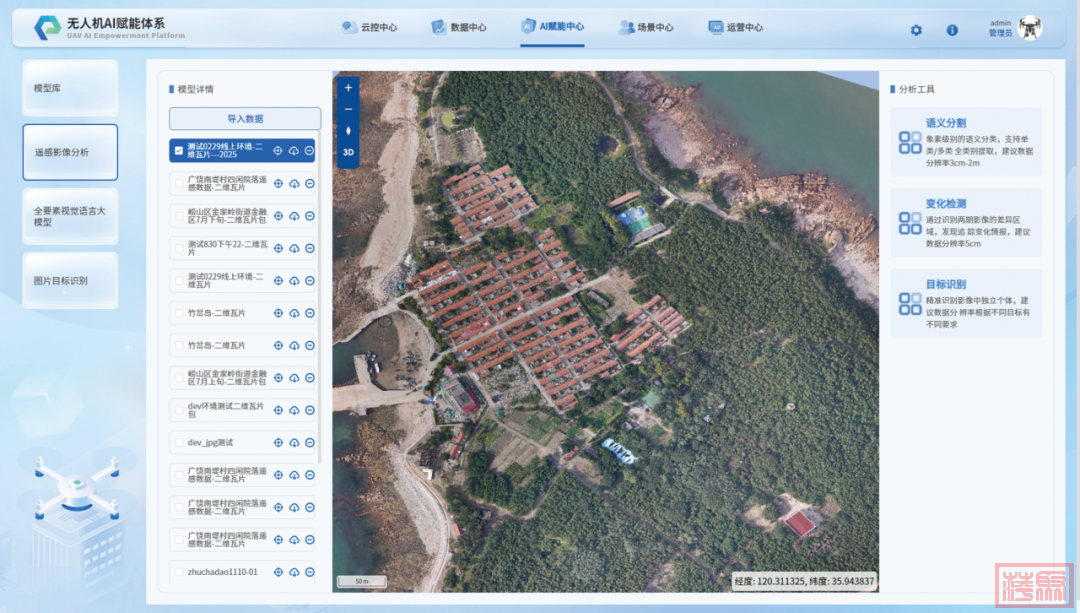Open settings via the gear icon
This screenshot has width=1080, height=613.
pos(916,30)
